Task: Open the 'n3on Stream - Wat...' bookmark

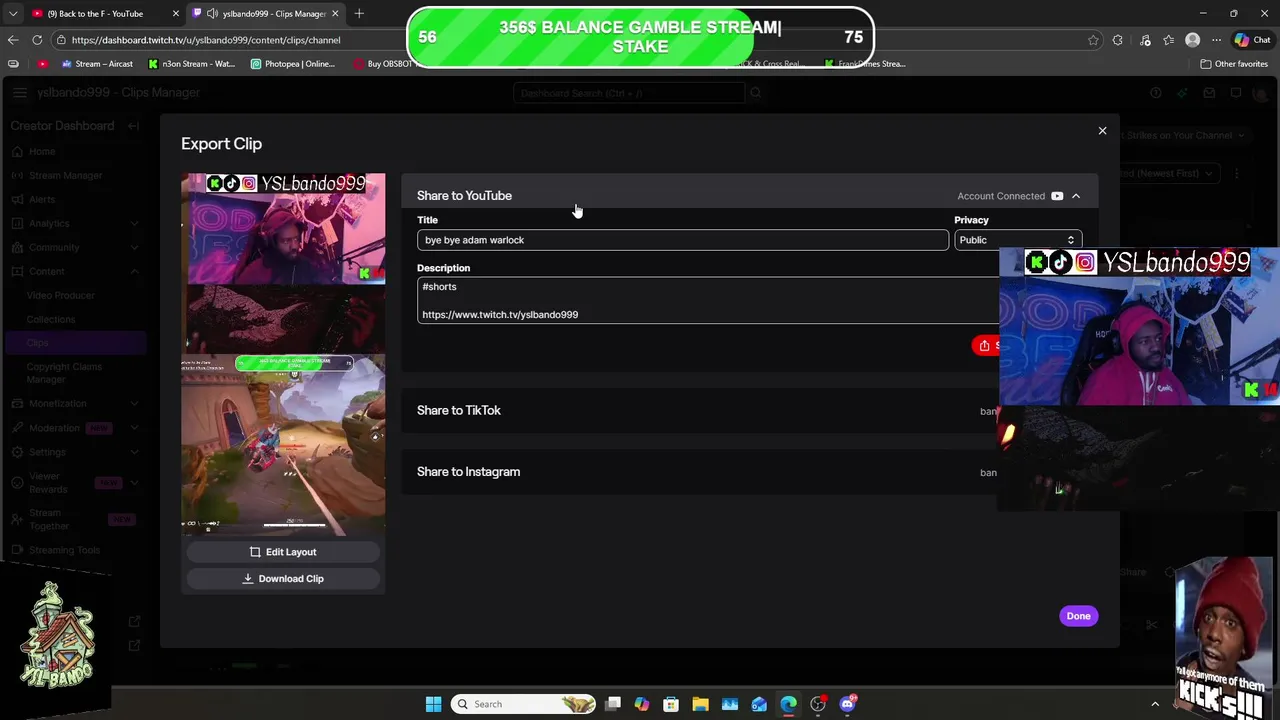Action: (x=191, y=64)
